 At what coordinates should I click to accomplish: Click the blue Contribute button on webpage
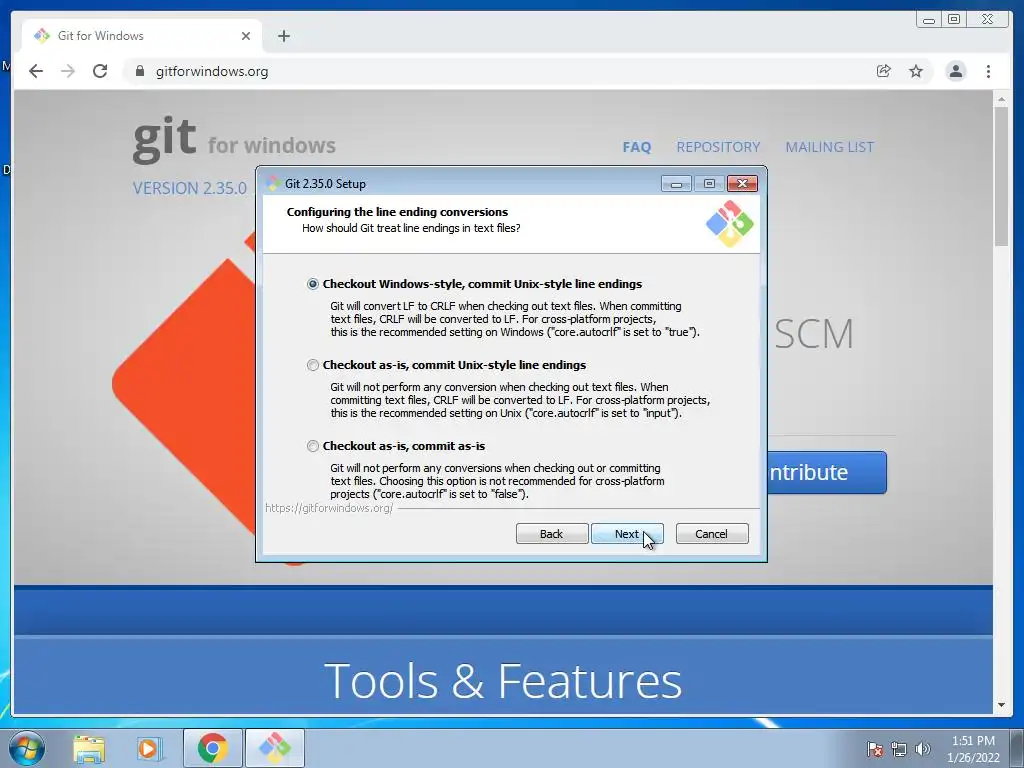tap(827, 472)
